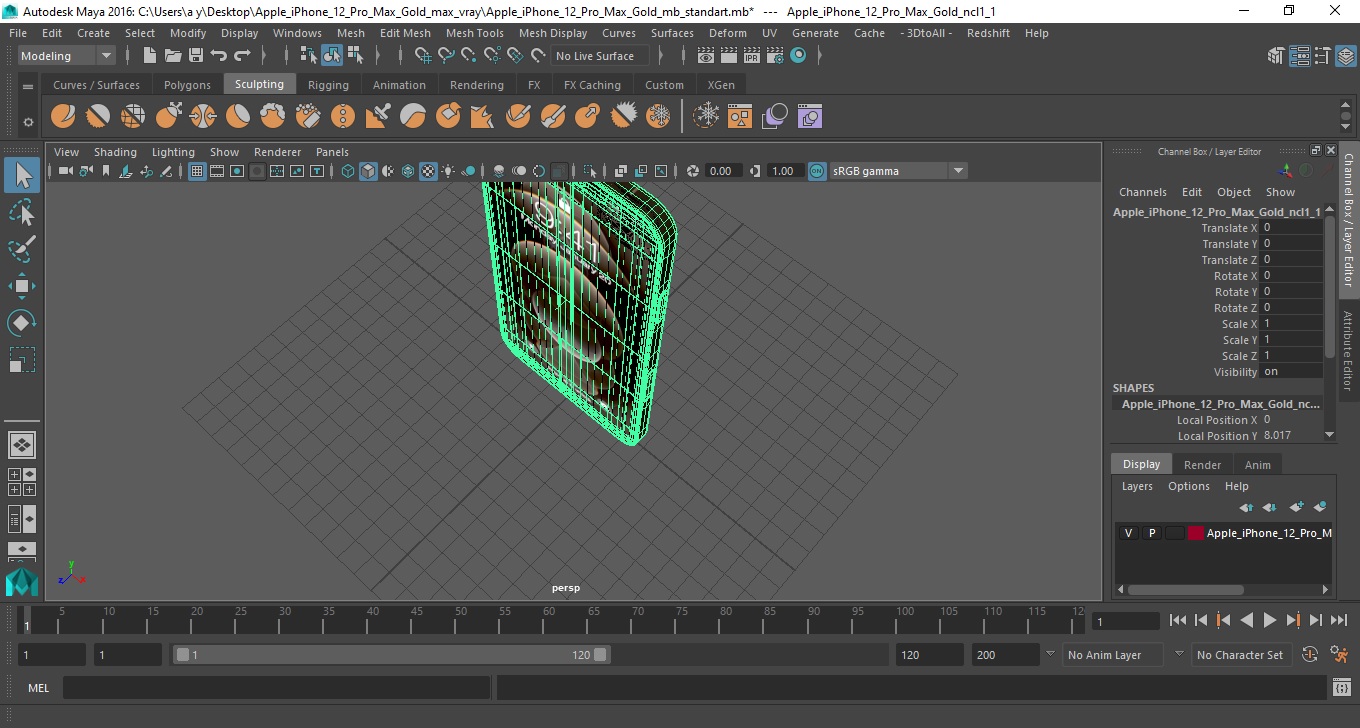
Task: Select the Scale tool in toolbox
Action: 22,359
